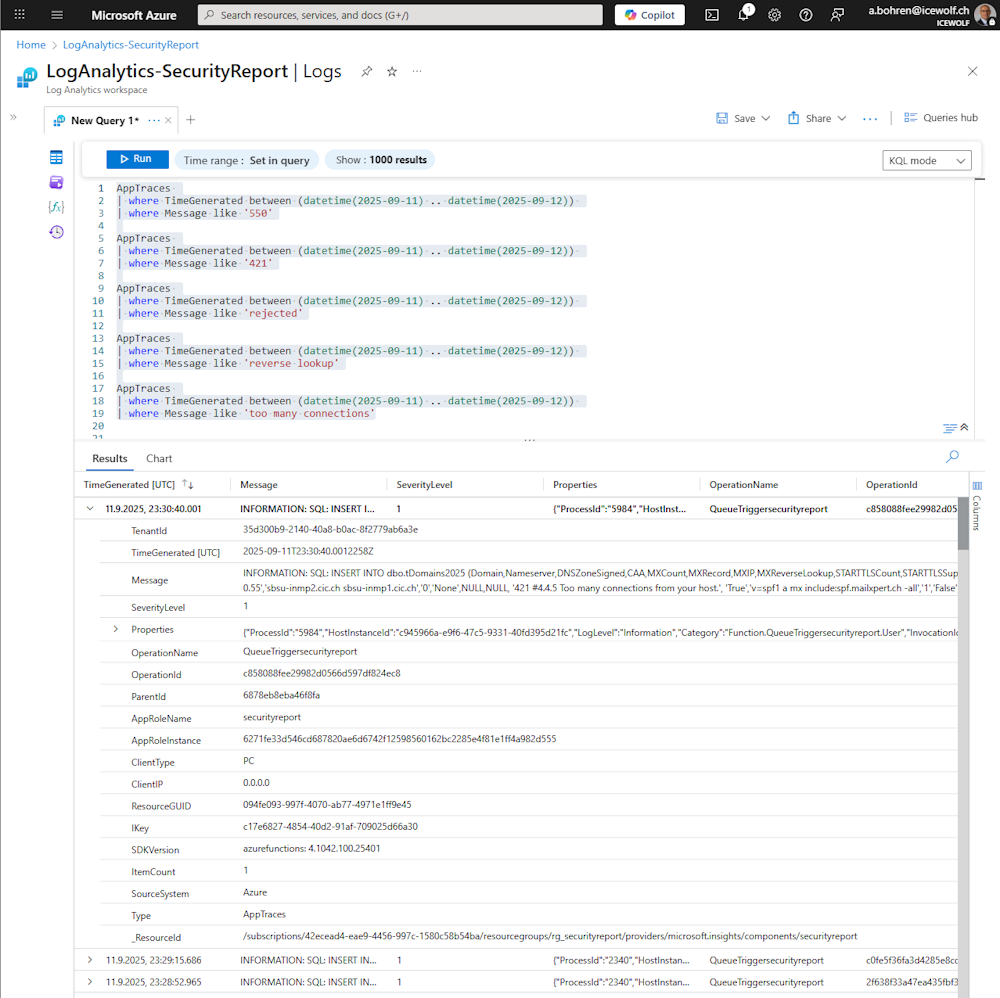Switch to the Chart tab

[x=159, y=459]
